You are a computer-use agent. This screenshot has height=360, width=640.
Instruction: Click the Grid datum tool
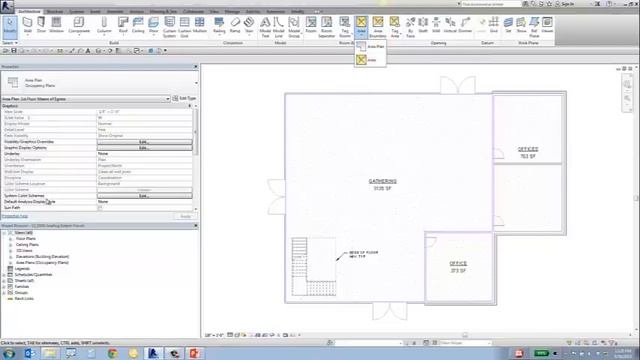tap(494, 25)
